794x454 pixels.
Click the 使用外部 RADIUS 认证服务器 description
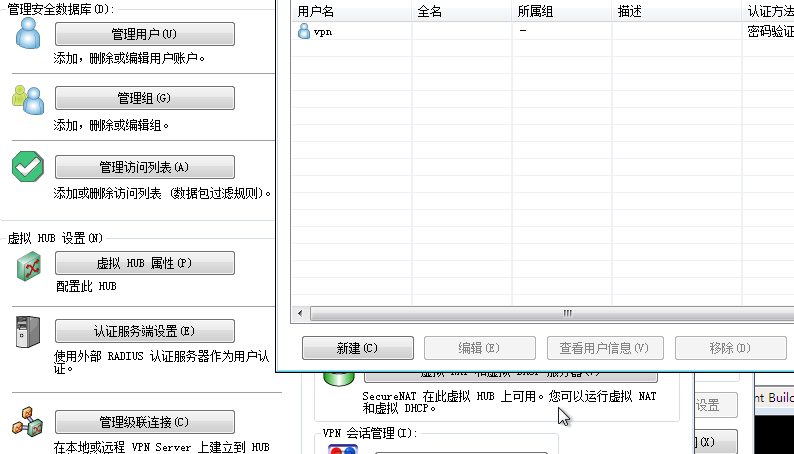[162, 362]
